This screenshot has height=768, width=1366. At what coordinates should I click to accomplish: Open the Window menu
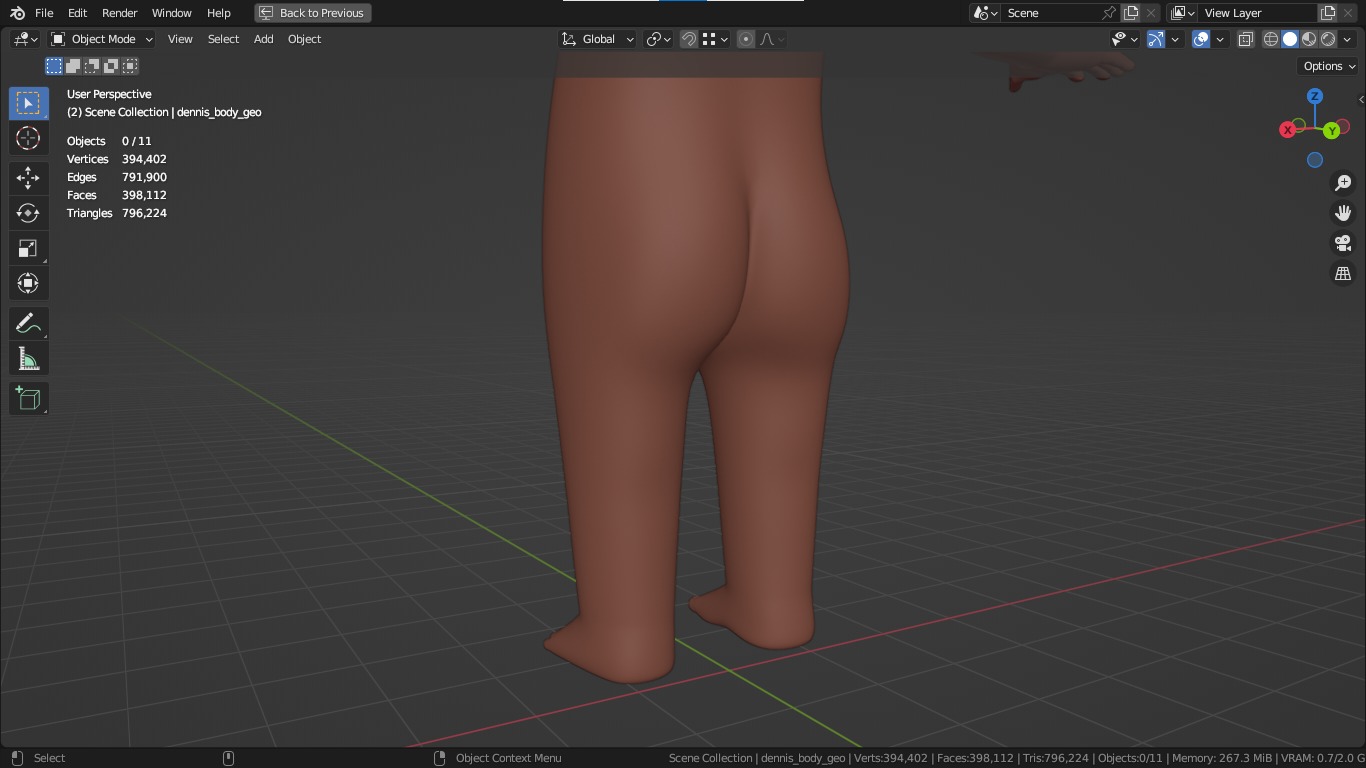click(172, 13)
